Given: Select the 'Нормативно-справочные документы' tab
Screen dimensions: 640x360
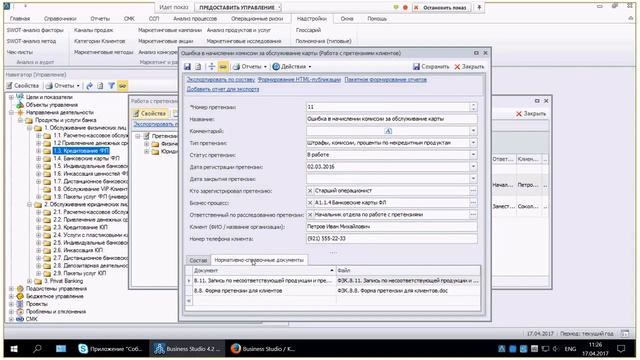Looking at the screenshot, I should click(259, 260).
